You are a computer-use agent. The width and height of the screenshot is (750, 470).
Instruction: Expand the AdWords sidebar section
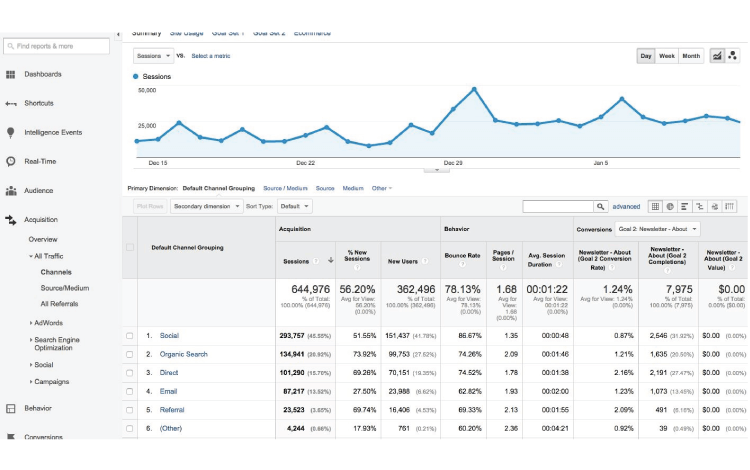[x=31, y=323]
